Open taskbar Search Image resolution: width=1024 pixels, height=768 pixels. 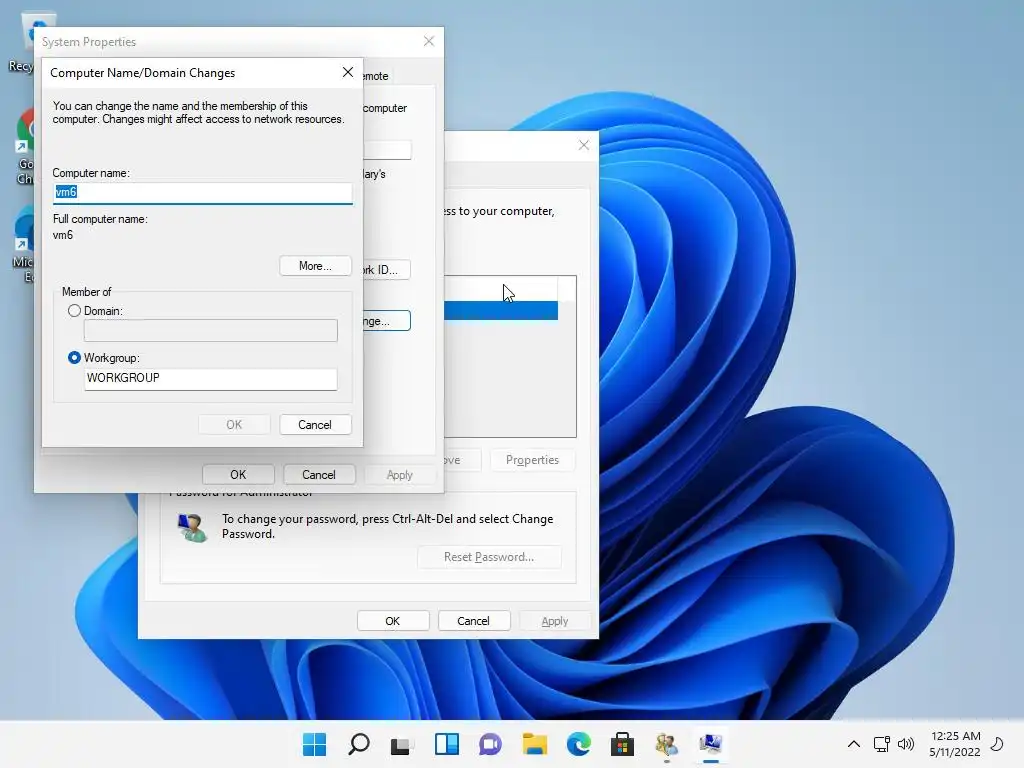point(359,744)
